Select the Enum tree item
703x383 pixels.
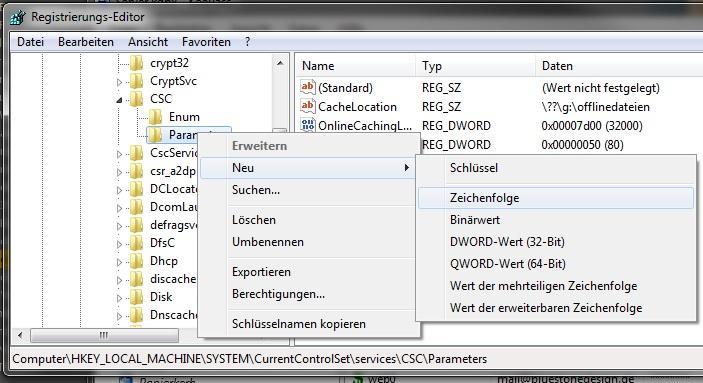tap(184, 117)
